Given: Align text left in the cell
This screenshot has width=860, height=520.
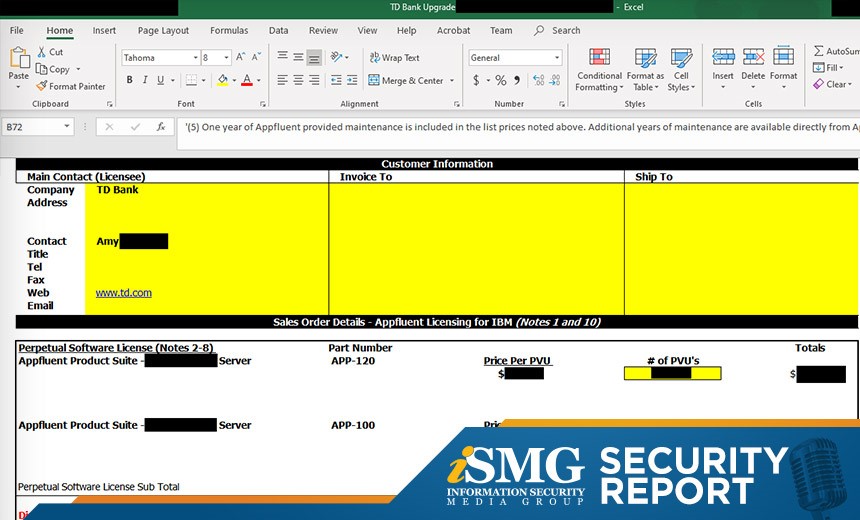Looking at the screenshot, I should point(282,80).
